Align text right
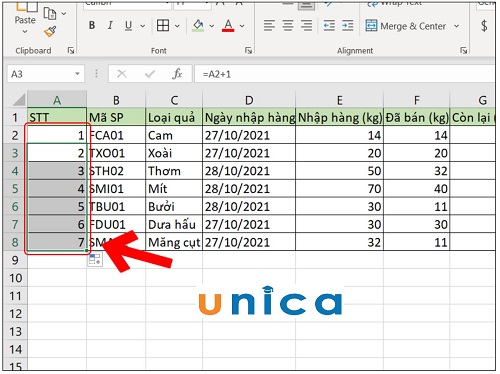500x374 pixels. [x=307, y=25]
